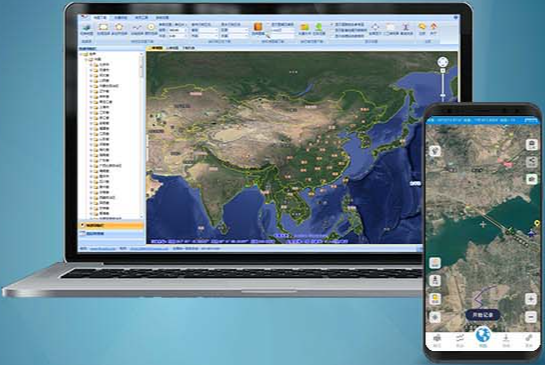This screenshot has height=365, width=545.
Task: Open the upper combo box beside the circle tool
Action: (177, 30)
